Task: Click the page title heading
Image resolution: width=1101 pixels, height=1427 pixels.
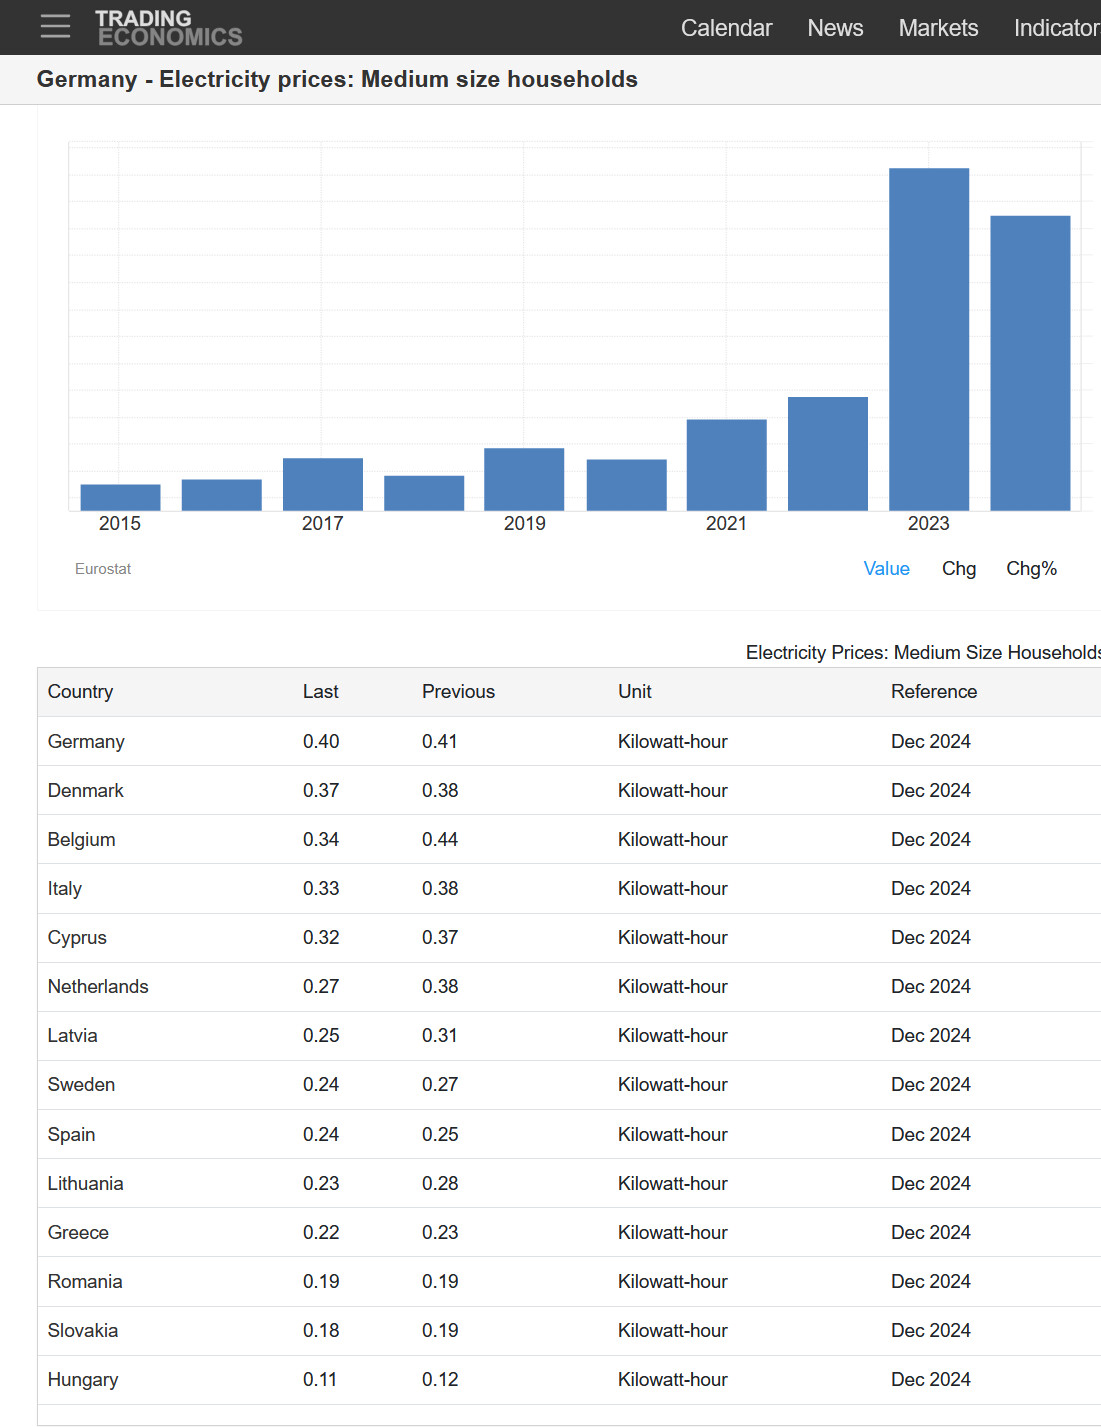Action: pos(337,79)
